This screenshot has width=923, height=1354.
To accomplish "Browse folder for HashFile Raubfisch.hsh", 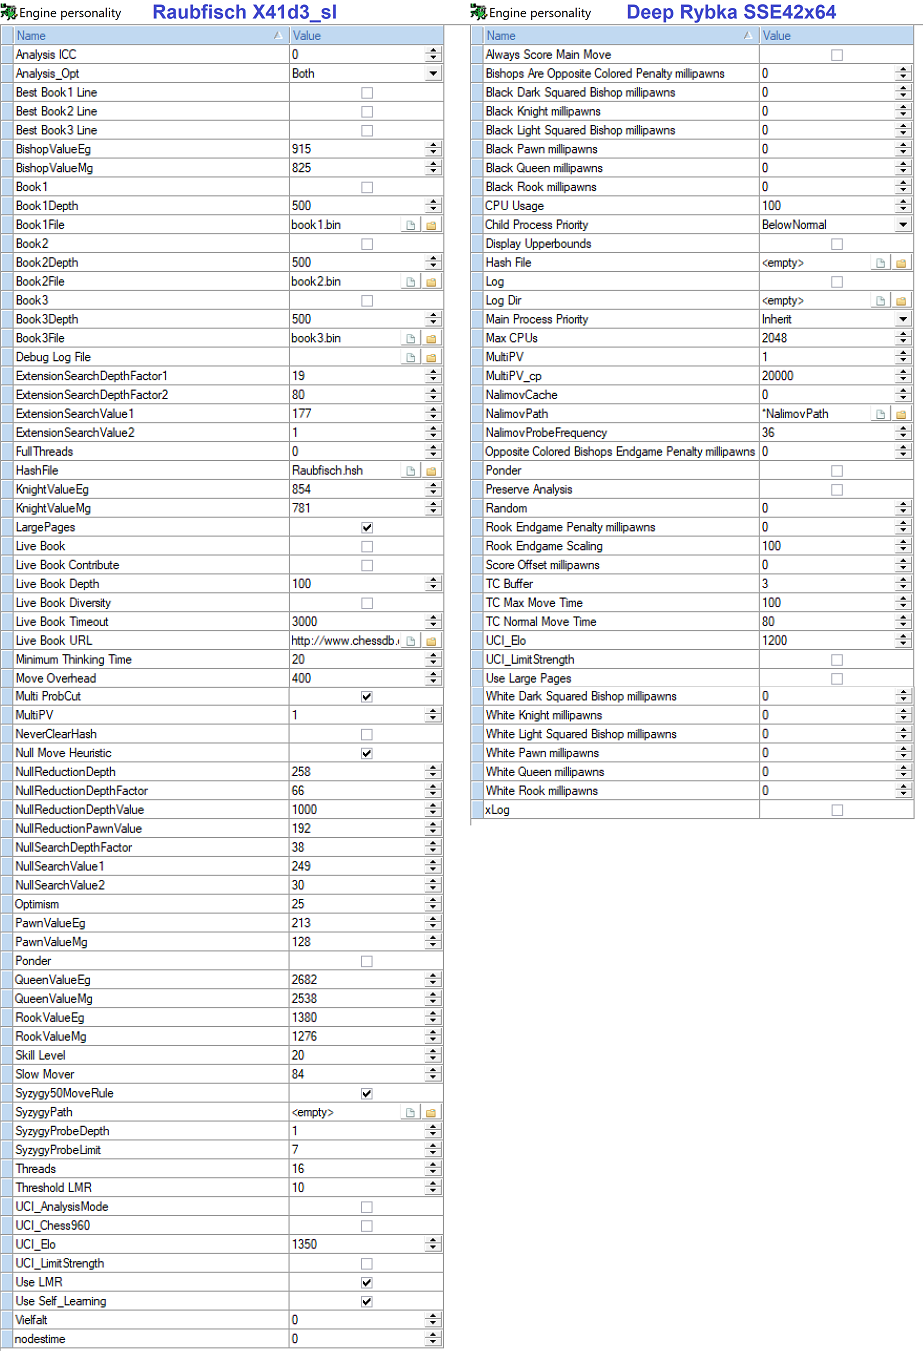I will [431, 471].
